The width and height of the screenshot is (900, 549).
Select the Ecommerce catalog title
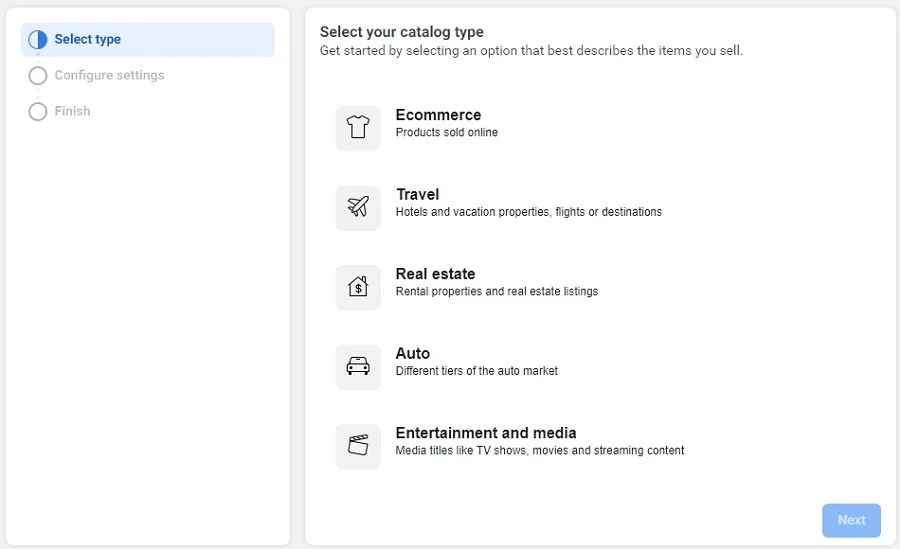pos(438,115)
